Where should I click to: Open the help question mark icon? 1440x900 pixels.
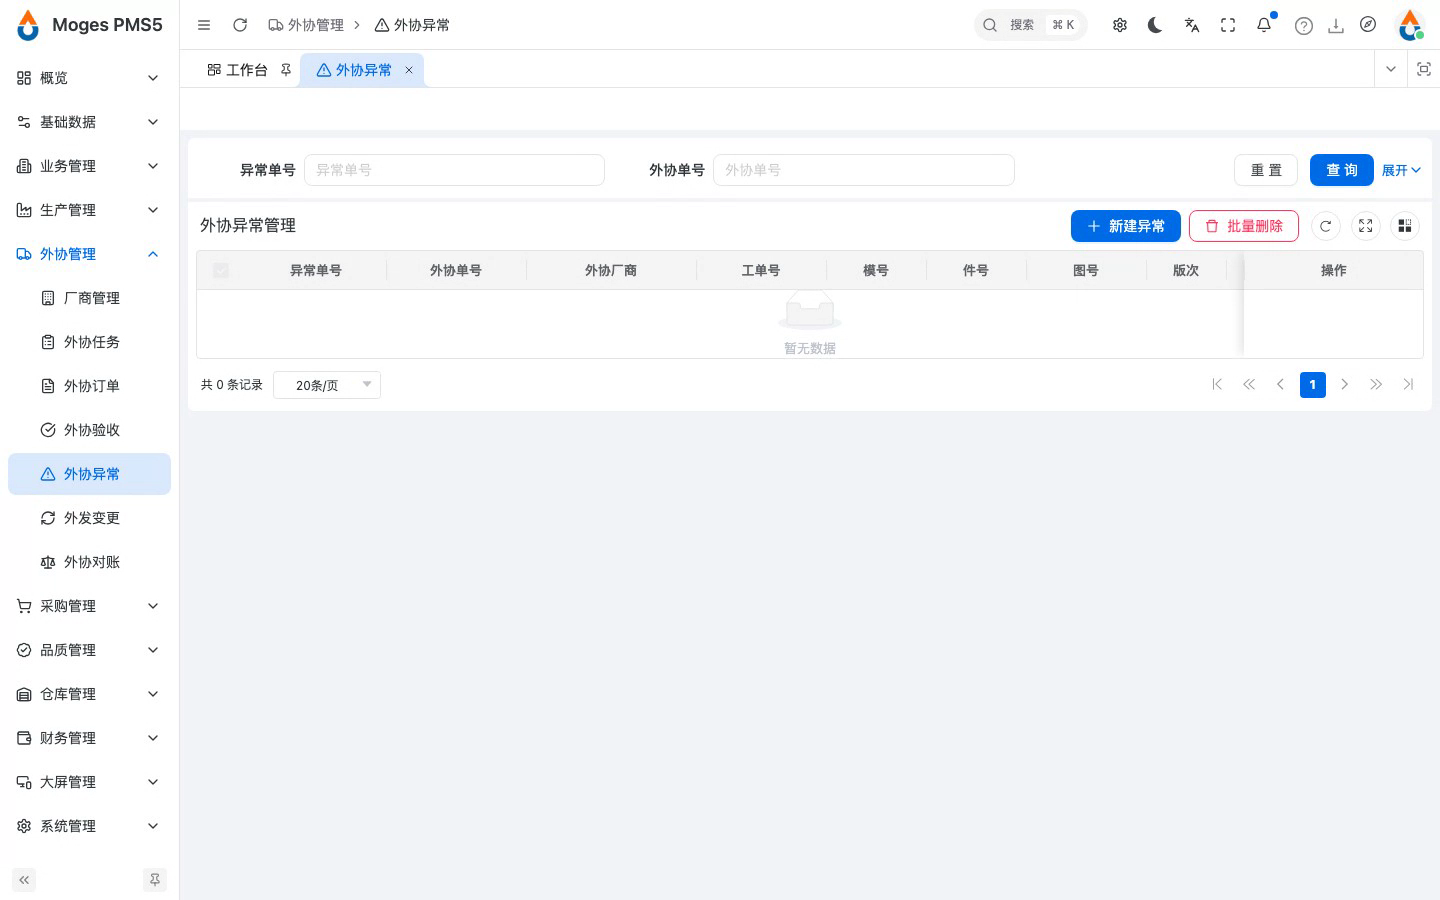[x=1304, y=26]
